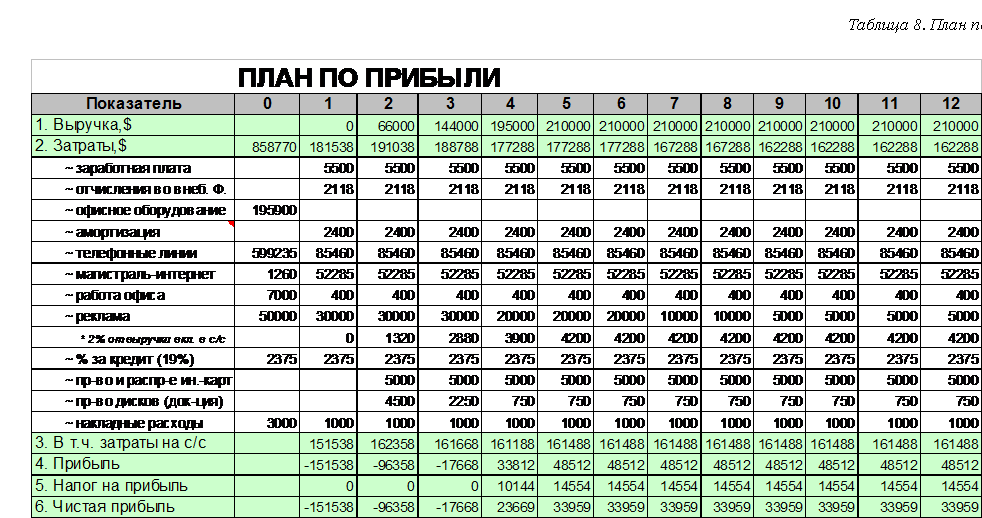The height and width of the screenshot is (518, 982).
Task: Select the column header "7"
Action: pos(674,103)
